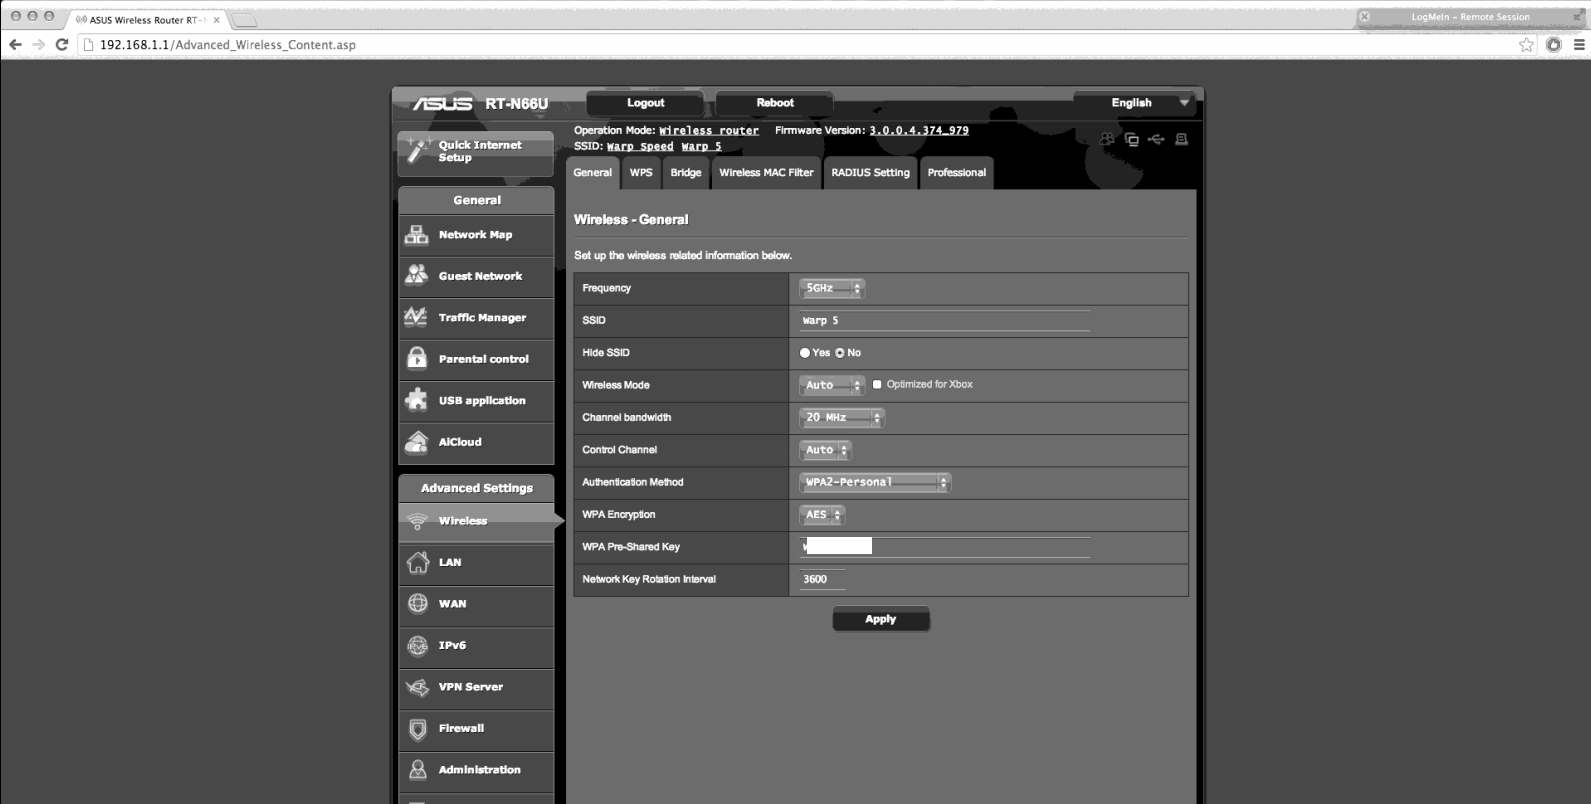
Task: Click the firmware version 3.0.0.4.374_979 link
Action: (x=919, y=131)
